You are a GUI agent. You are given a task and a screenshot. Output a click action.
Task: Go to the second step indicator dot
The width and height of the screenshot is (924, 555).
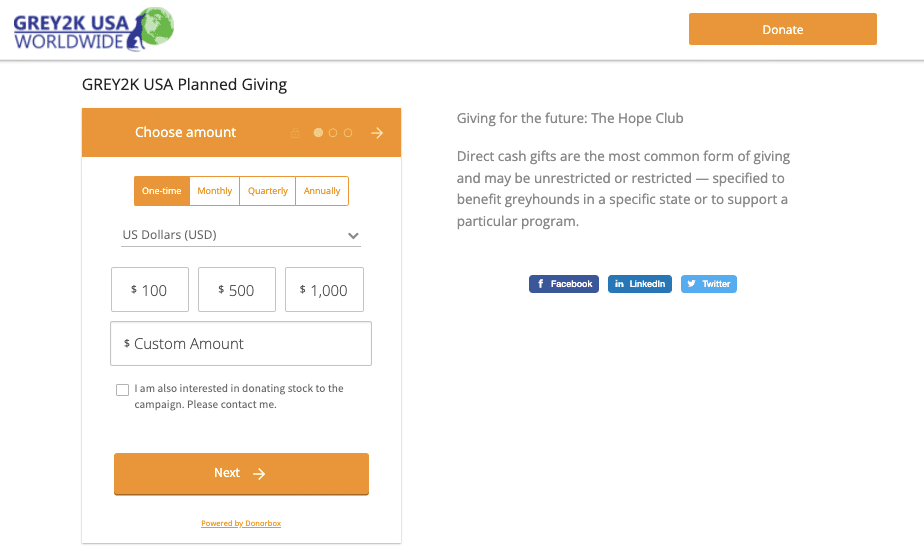pos(334,133)
